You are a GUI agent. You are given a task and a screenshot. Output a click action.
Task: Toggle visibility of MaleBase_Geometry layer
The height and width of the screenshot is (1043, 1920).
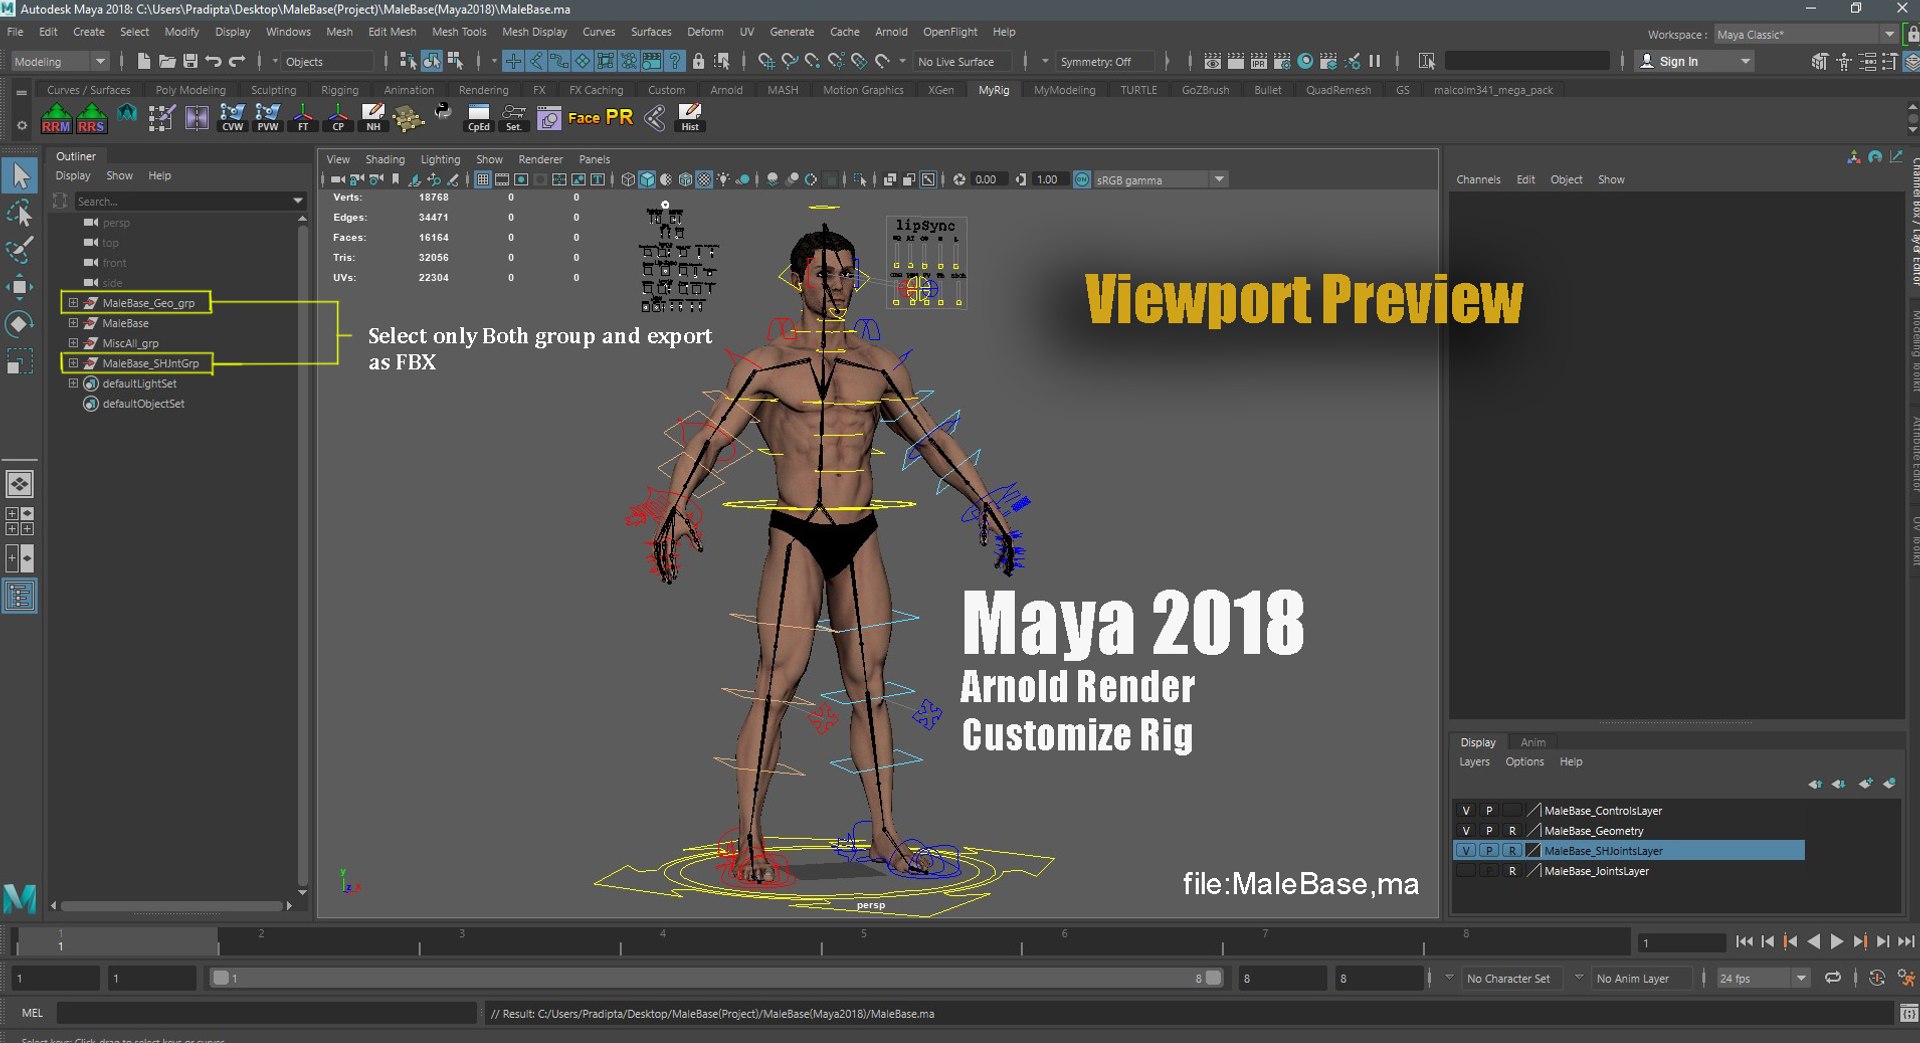point(1466,831)
